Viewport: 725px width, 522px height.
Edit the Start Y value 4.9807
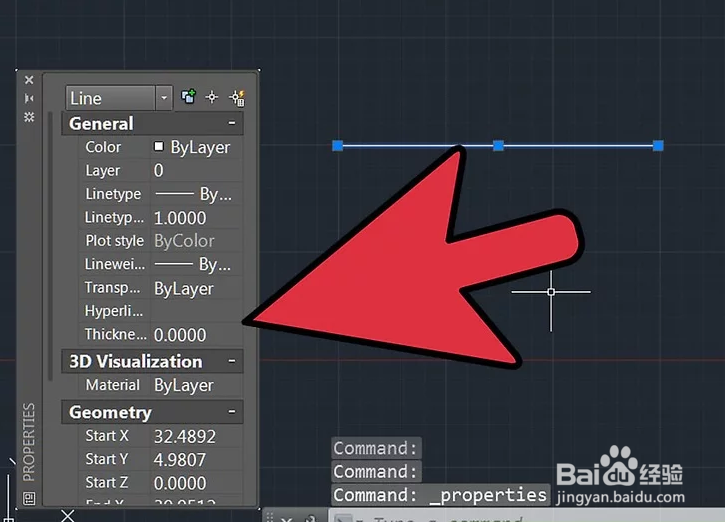(x=196, y=460)
